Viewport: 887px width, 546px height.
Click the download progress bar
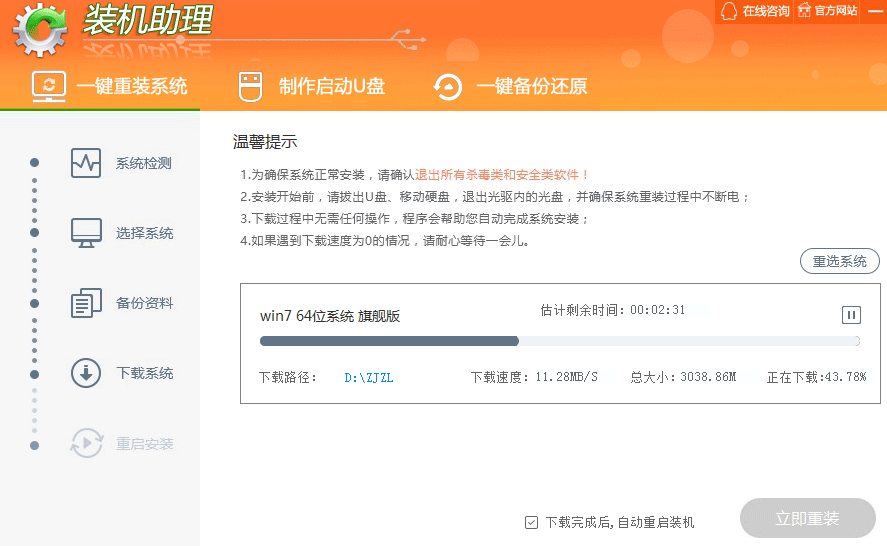(559, 341)
